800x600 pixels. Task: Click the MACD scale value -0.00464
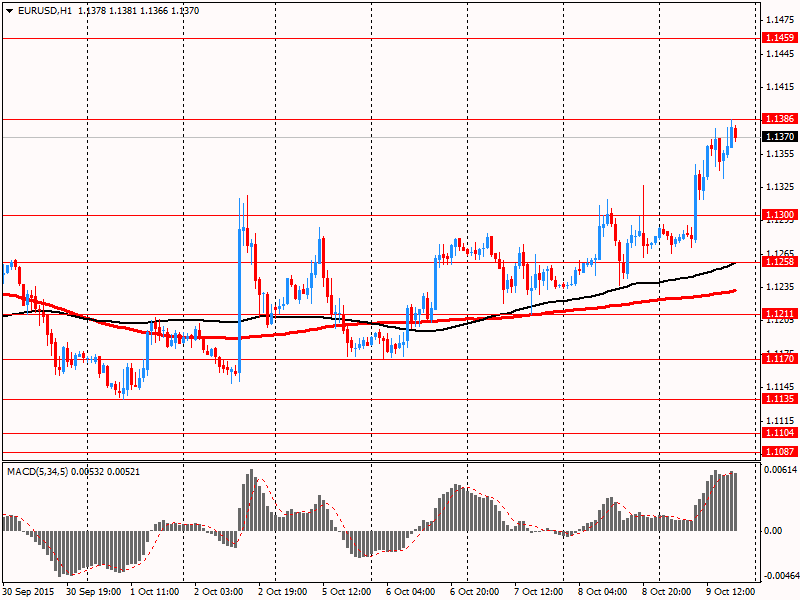(781, 576)
